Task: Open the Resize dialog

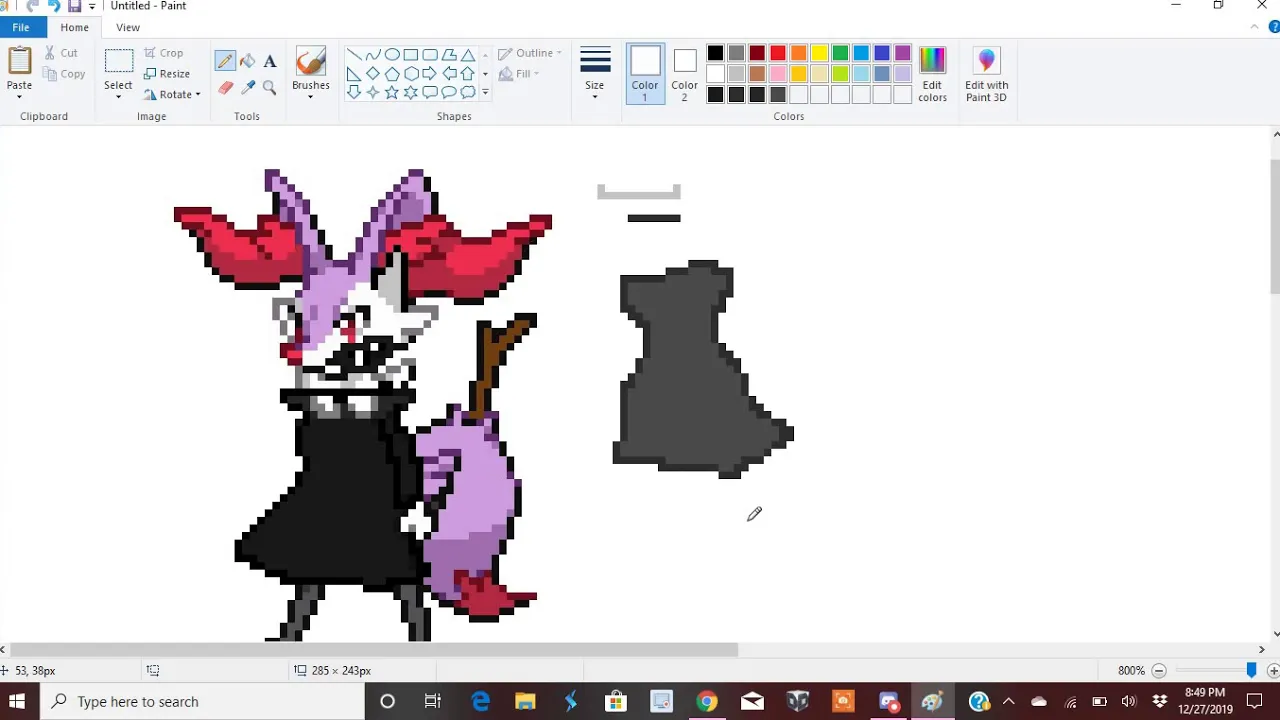Action: pos(166,74)
